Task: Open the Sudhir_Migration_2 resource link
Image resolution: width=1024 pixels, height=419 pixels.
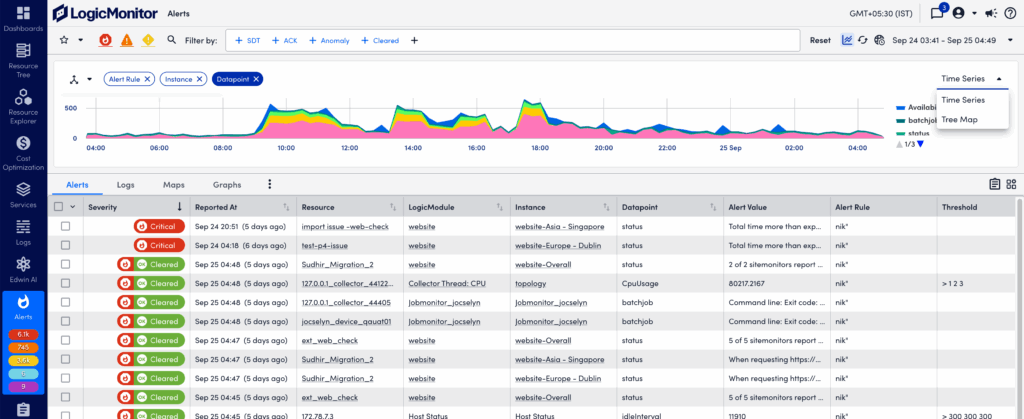Action: point(337,264)
